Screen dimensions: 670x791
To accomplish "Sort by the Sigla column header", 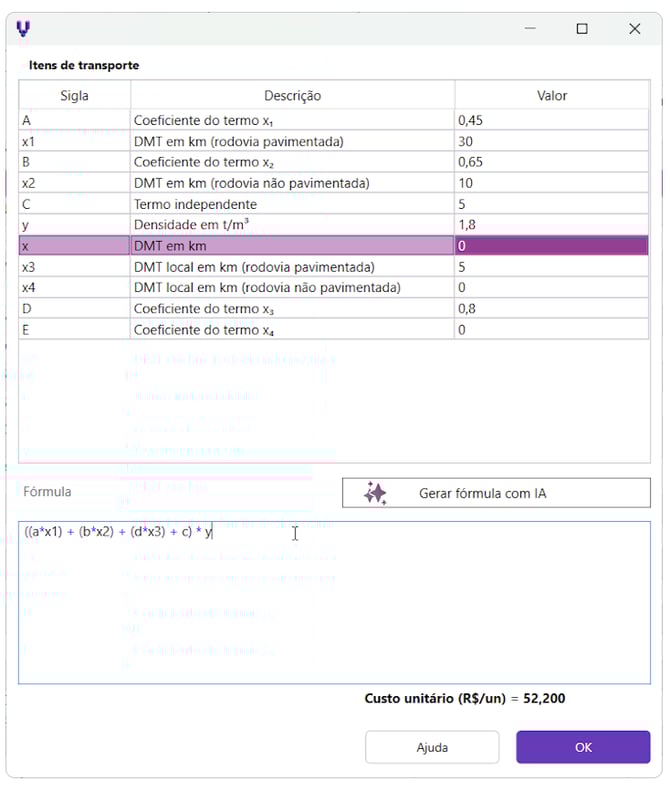I will [x=74, y=96].
